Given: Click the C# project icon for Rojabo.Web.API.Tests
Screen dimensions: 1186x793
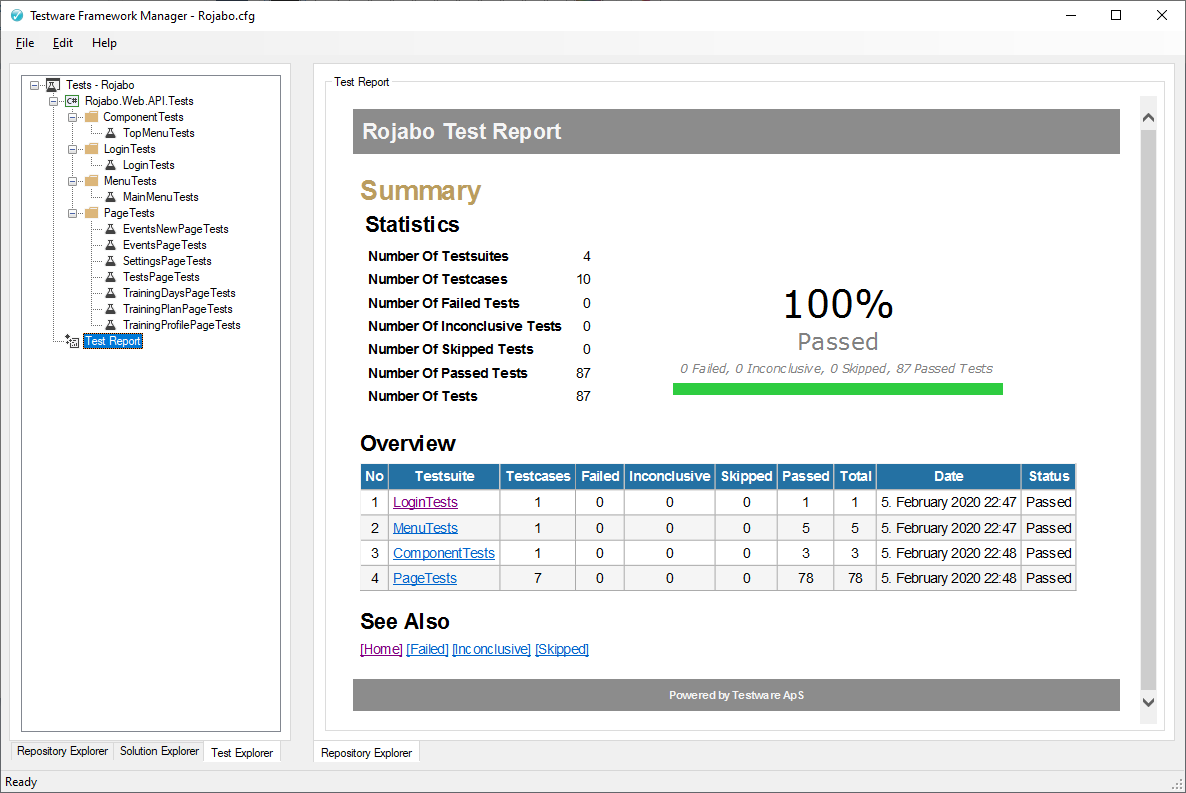Looking at the screenshot, I should tap(72, 101).
